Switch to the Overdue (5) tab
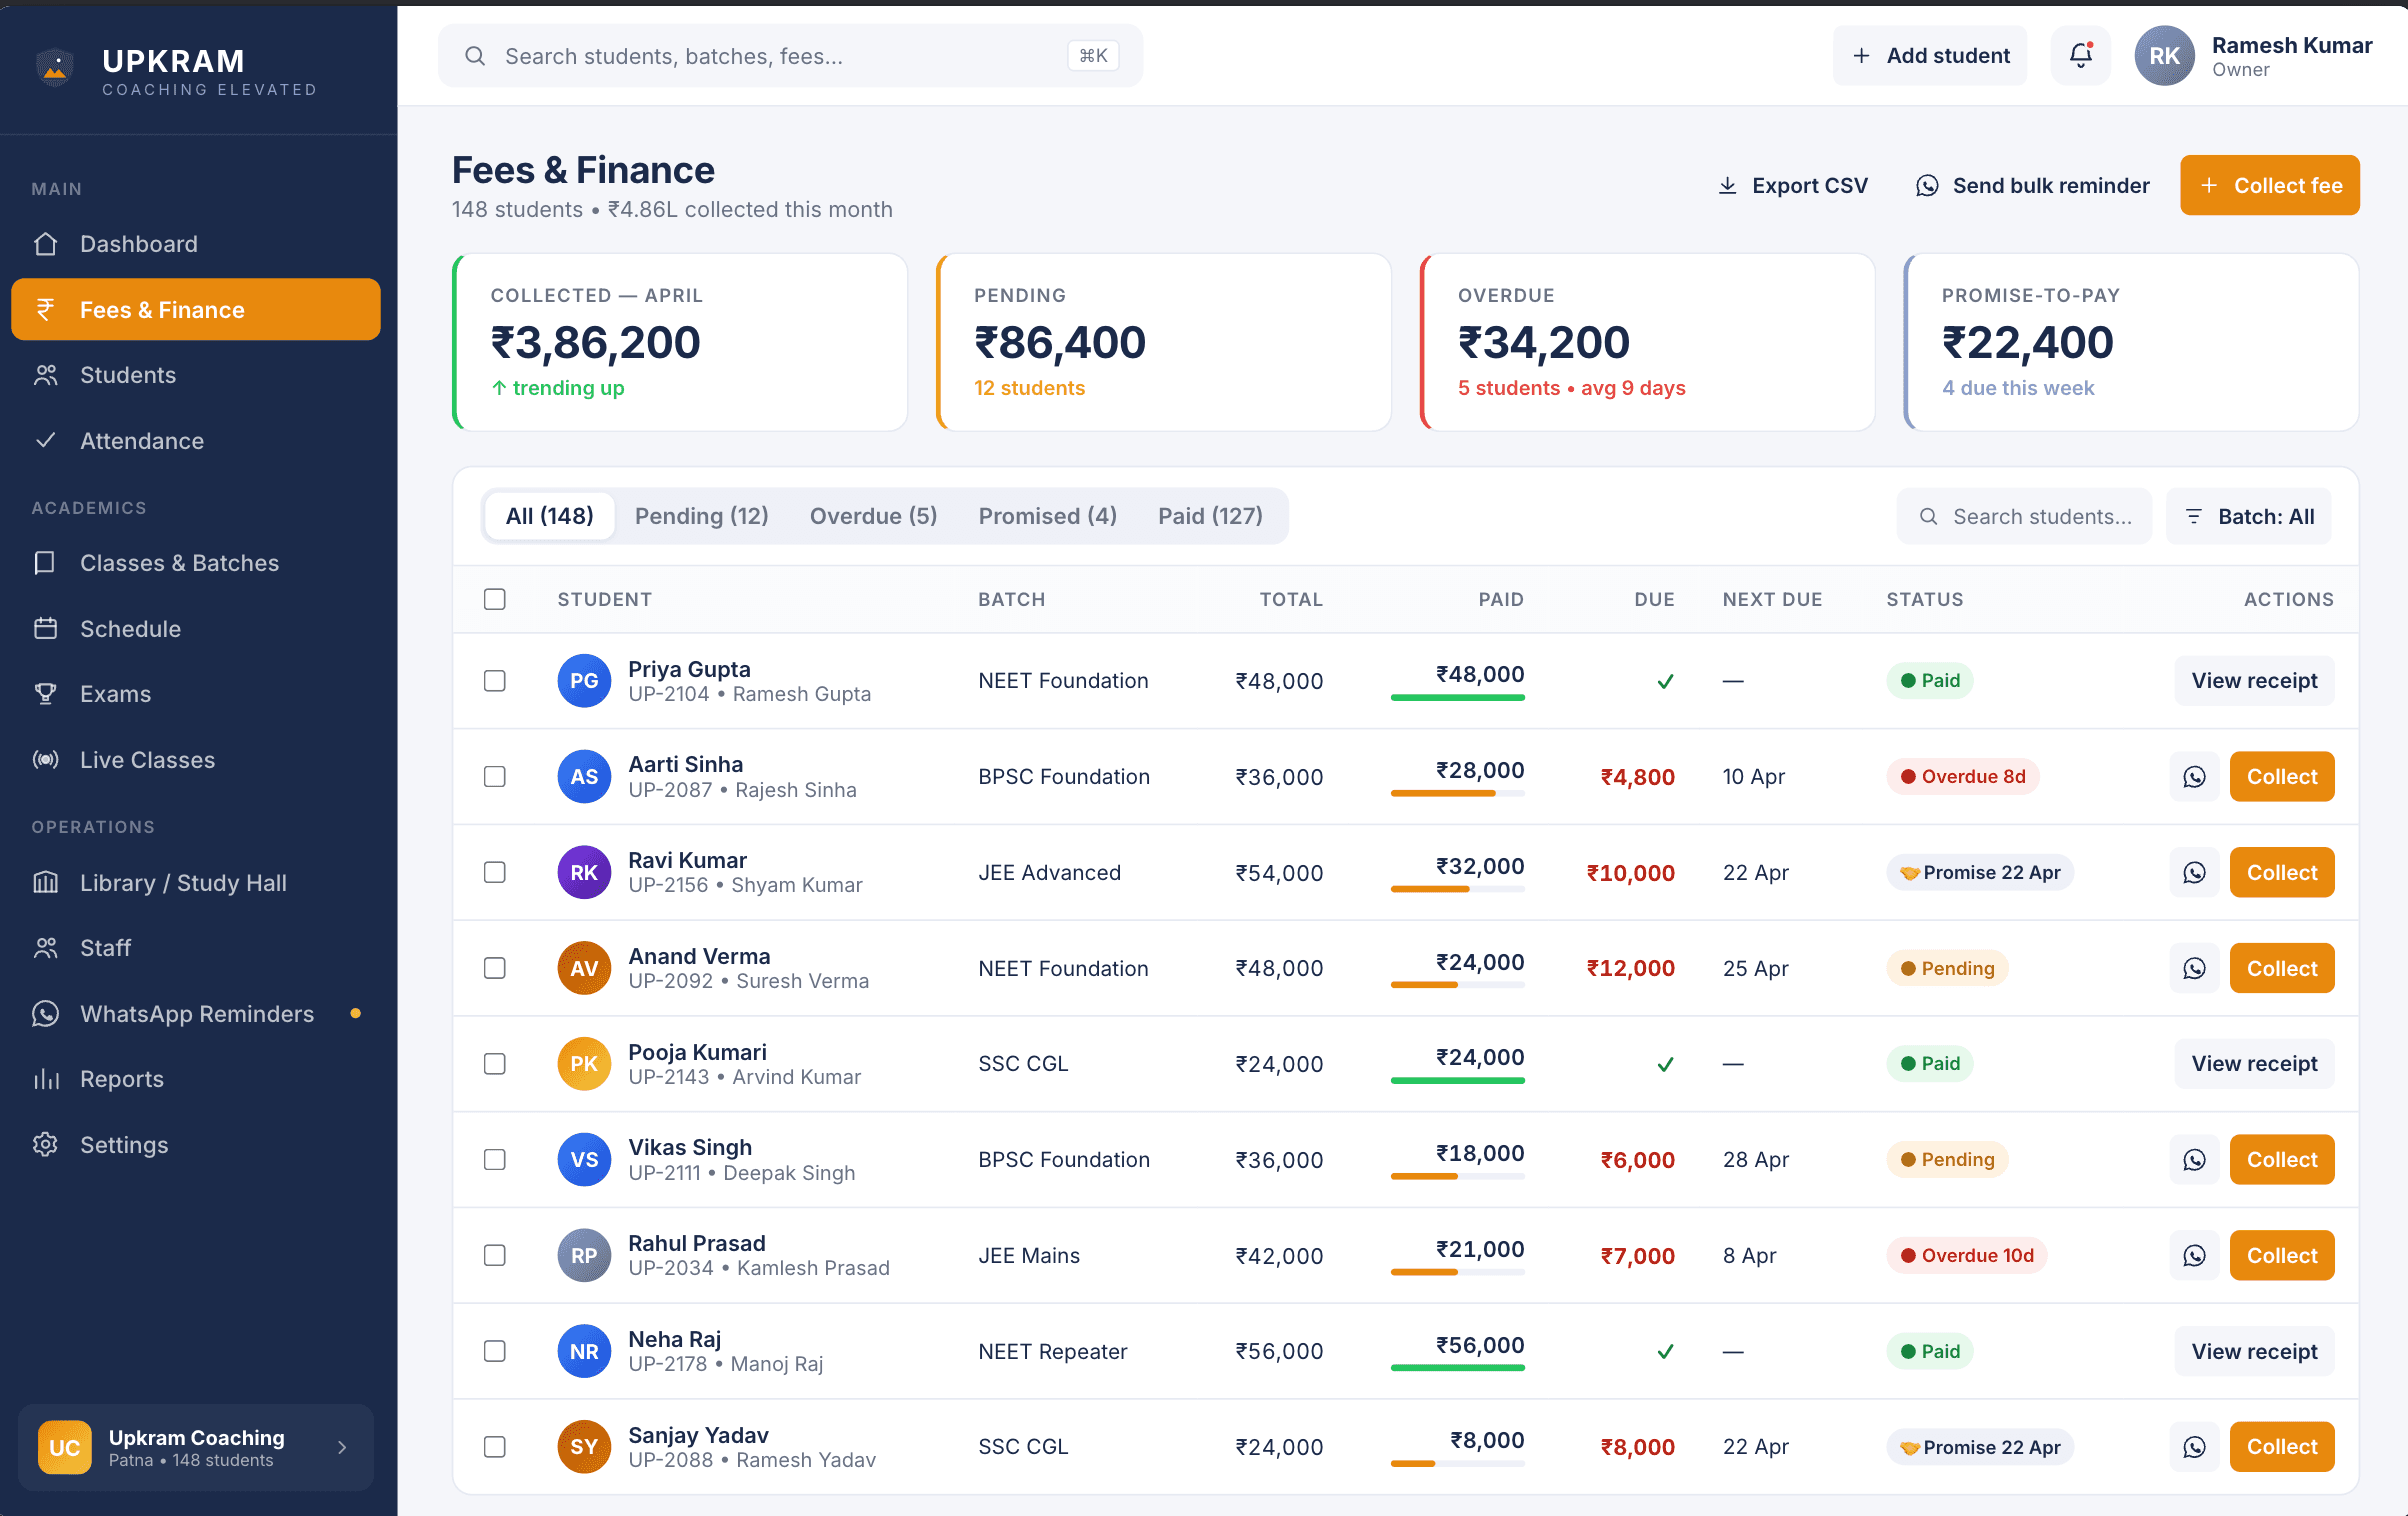 pyautogui.click(x=872, y=516)
